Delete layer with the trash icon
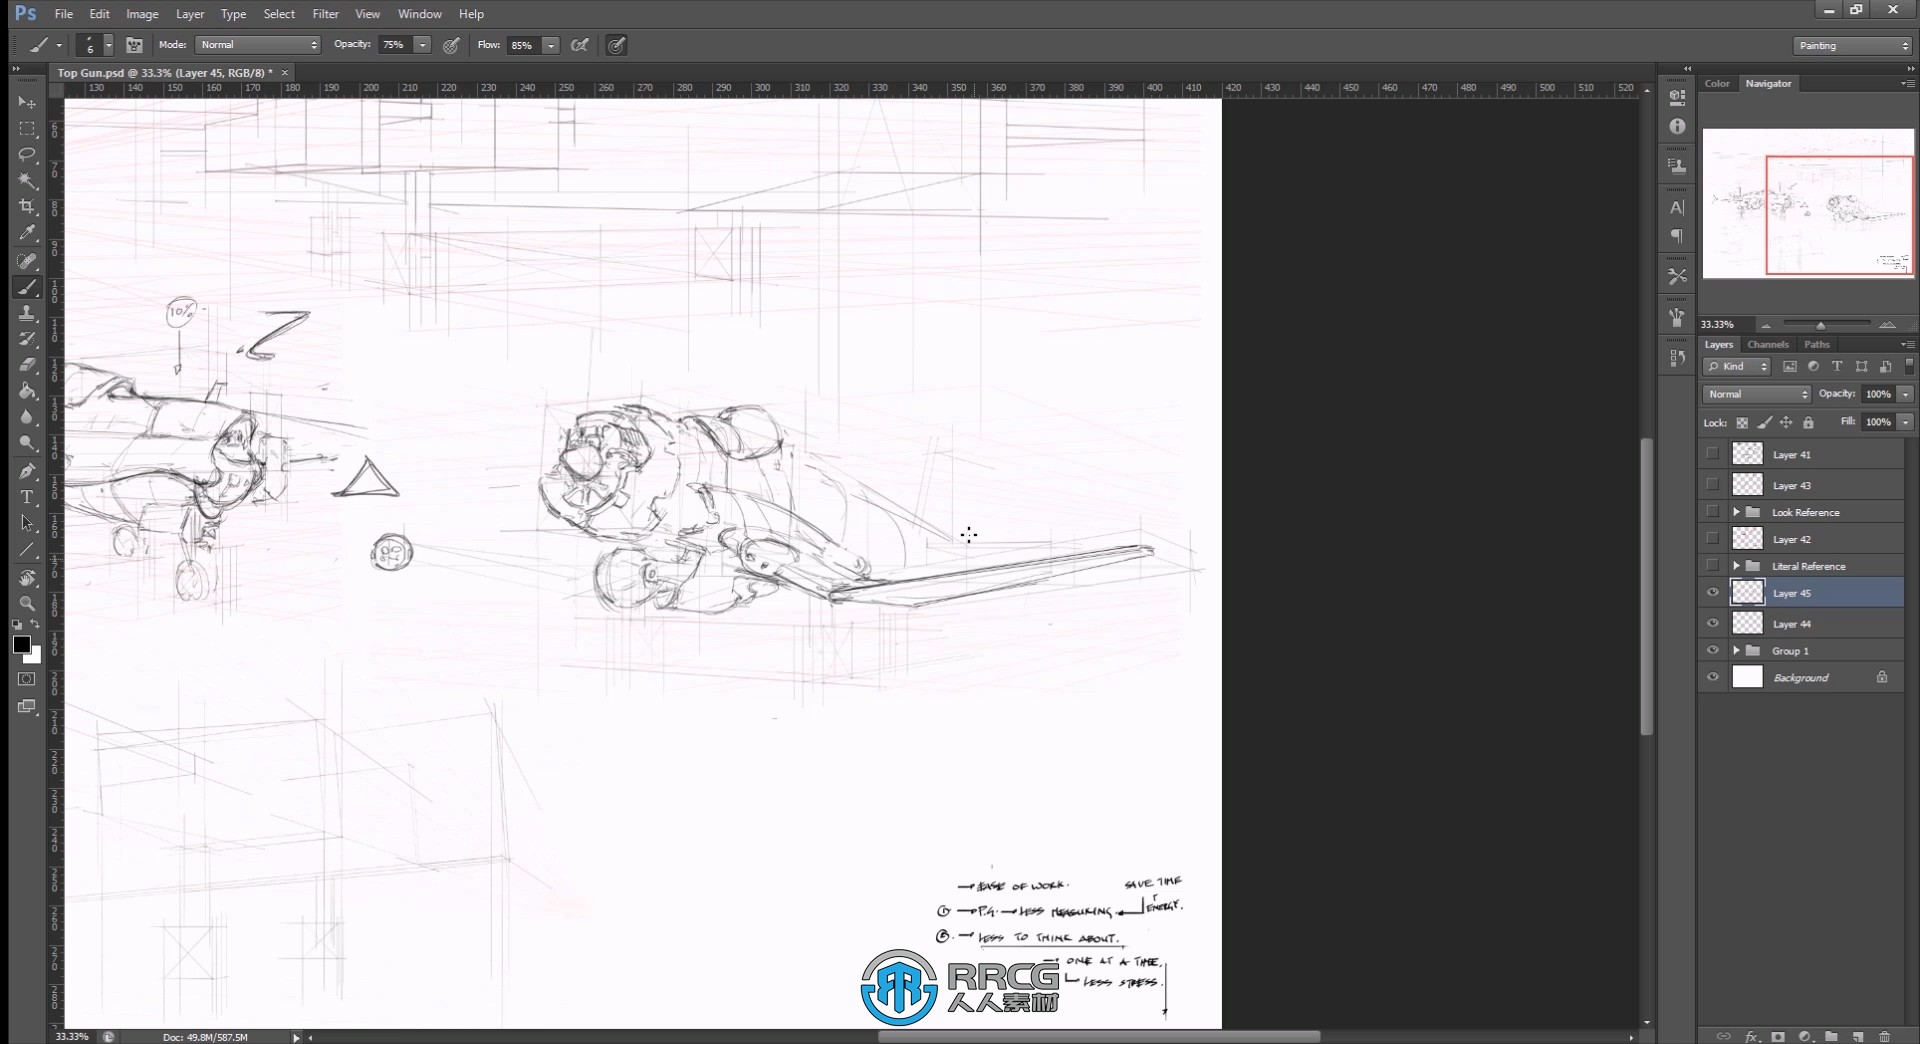Image resolution: width=1920 pixels, height=1044 pixels. (x=1884, y=1036)
